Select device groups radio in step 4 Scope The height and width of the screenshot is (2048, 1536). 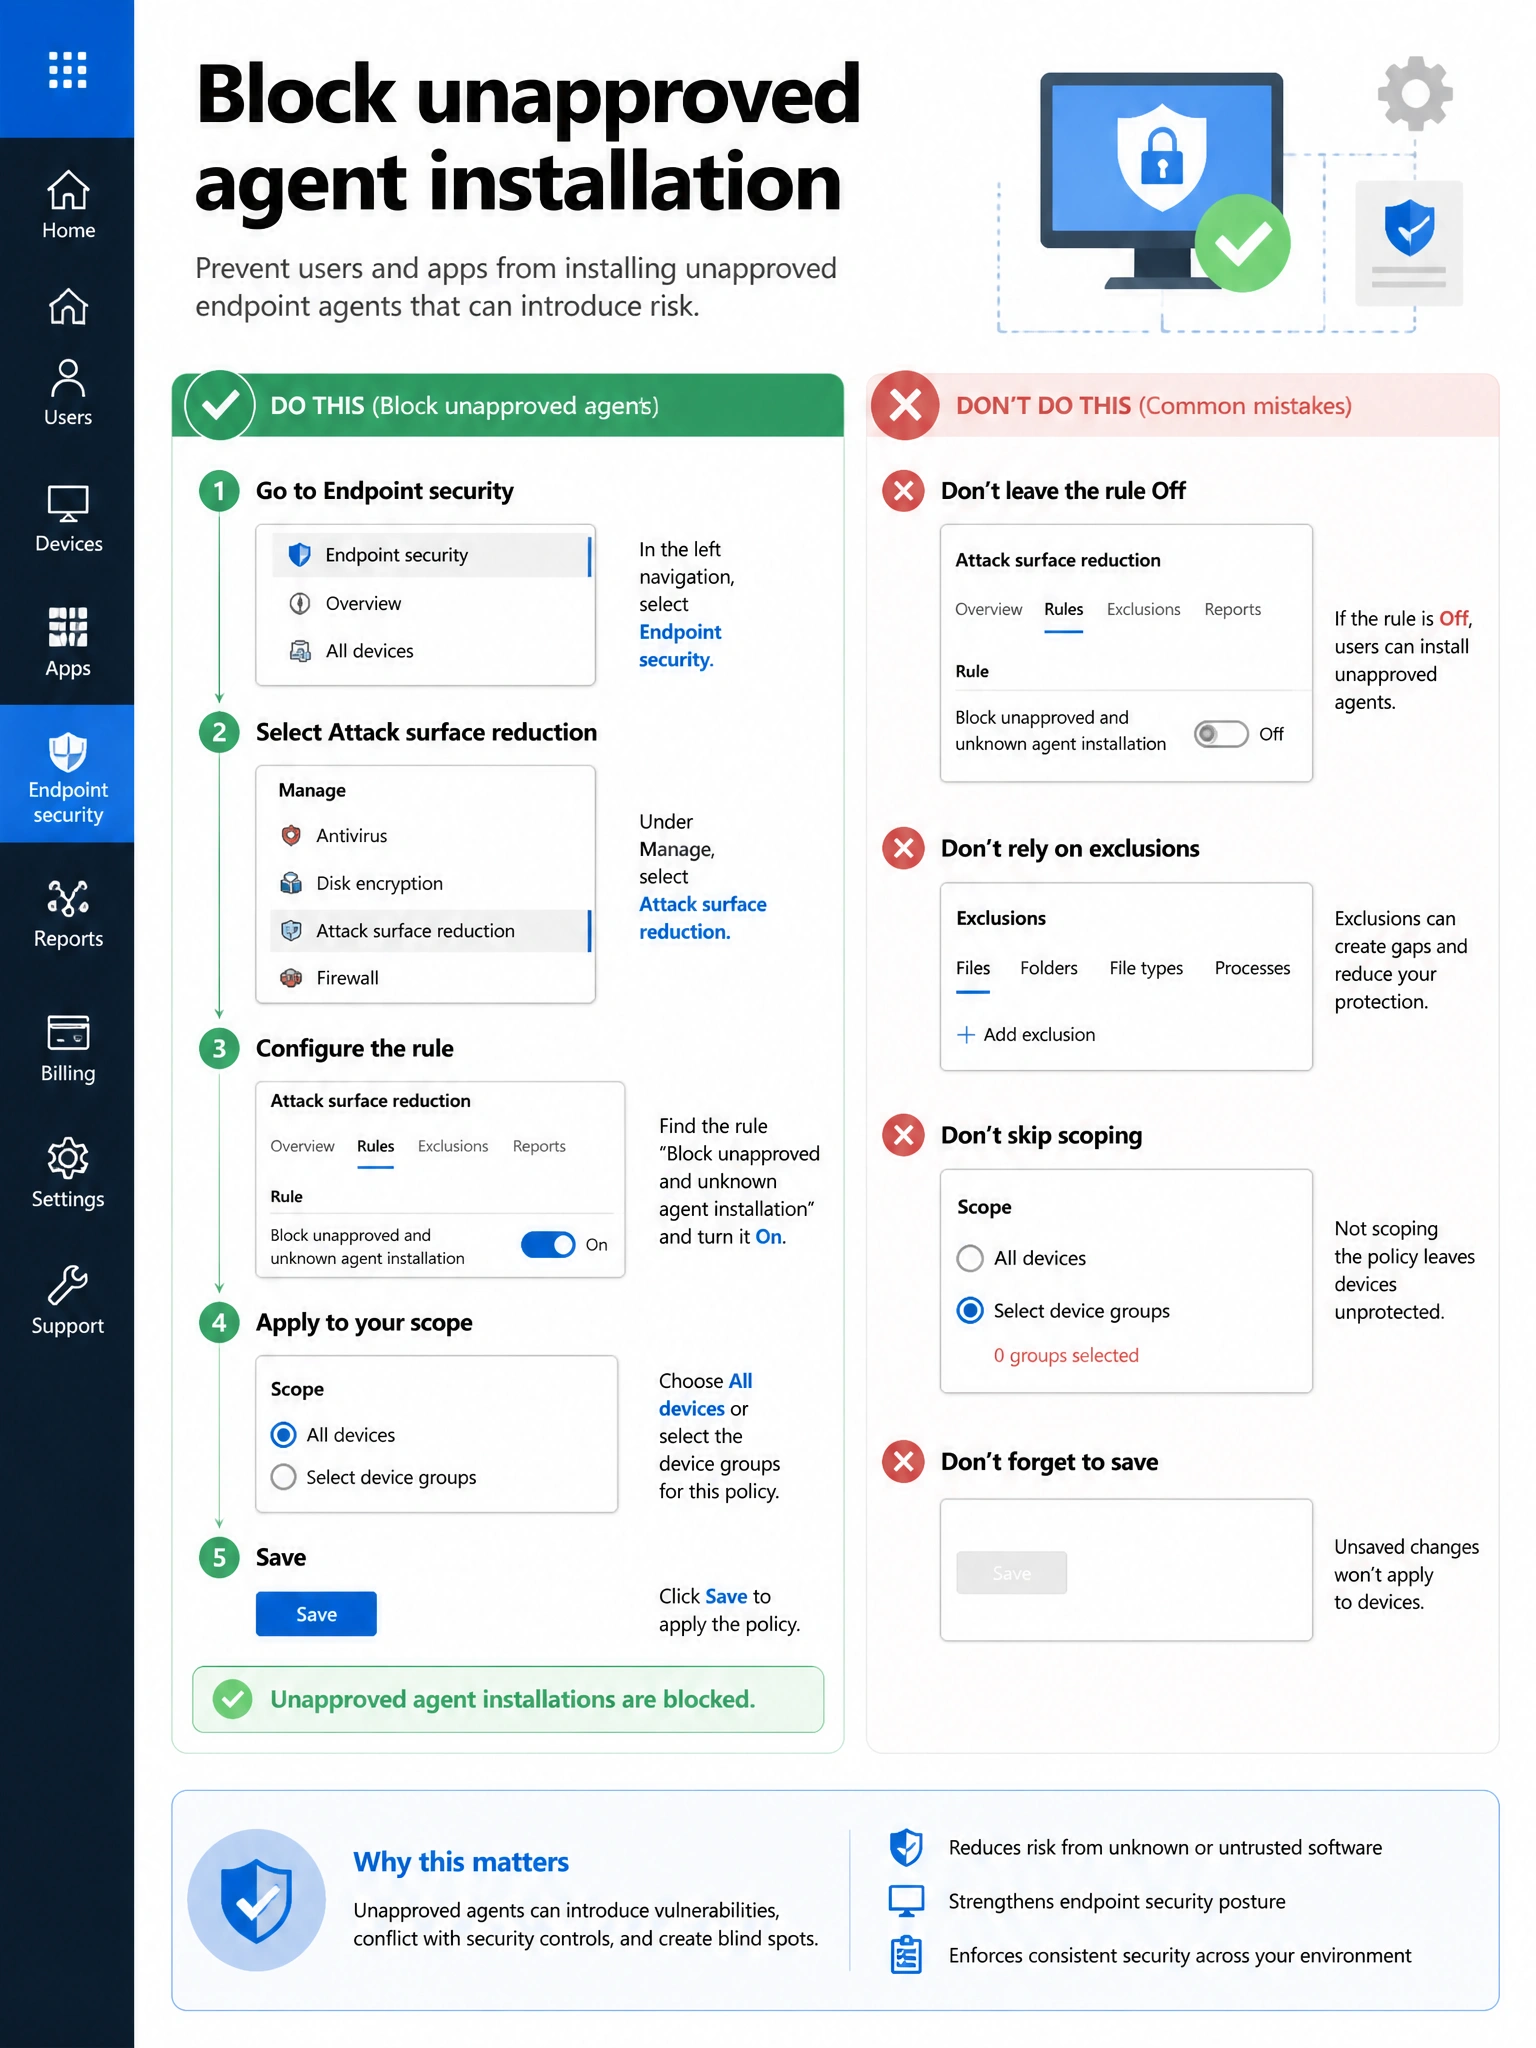click(284, 1477)
